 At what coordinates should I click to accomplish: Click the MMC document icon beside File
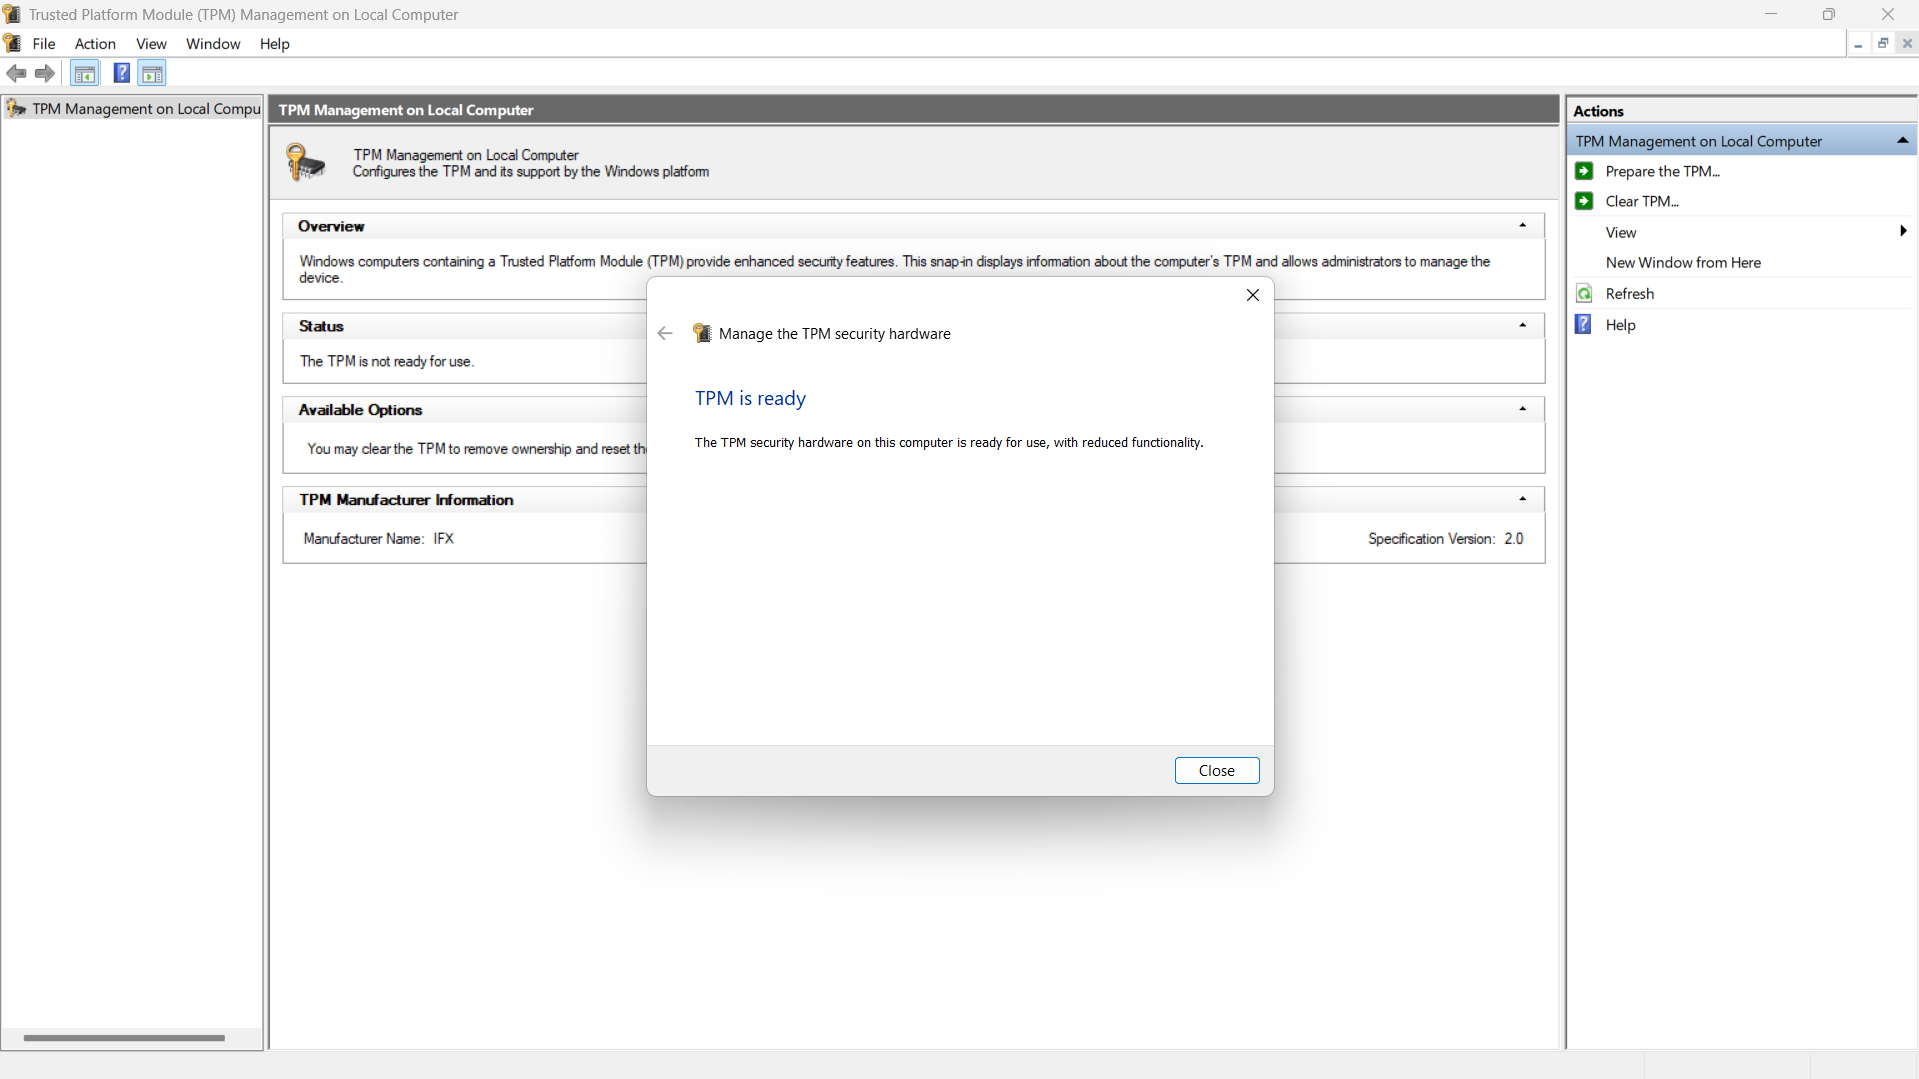12,43
